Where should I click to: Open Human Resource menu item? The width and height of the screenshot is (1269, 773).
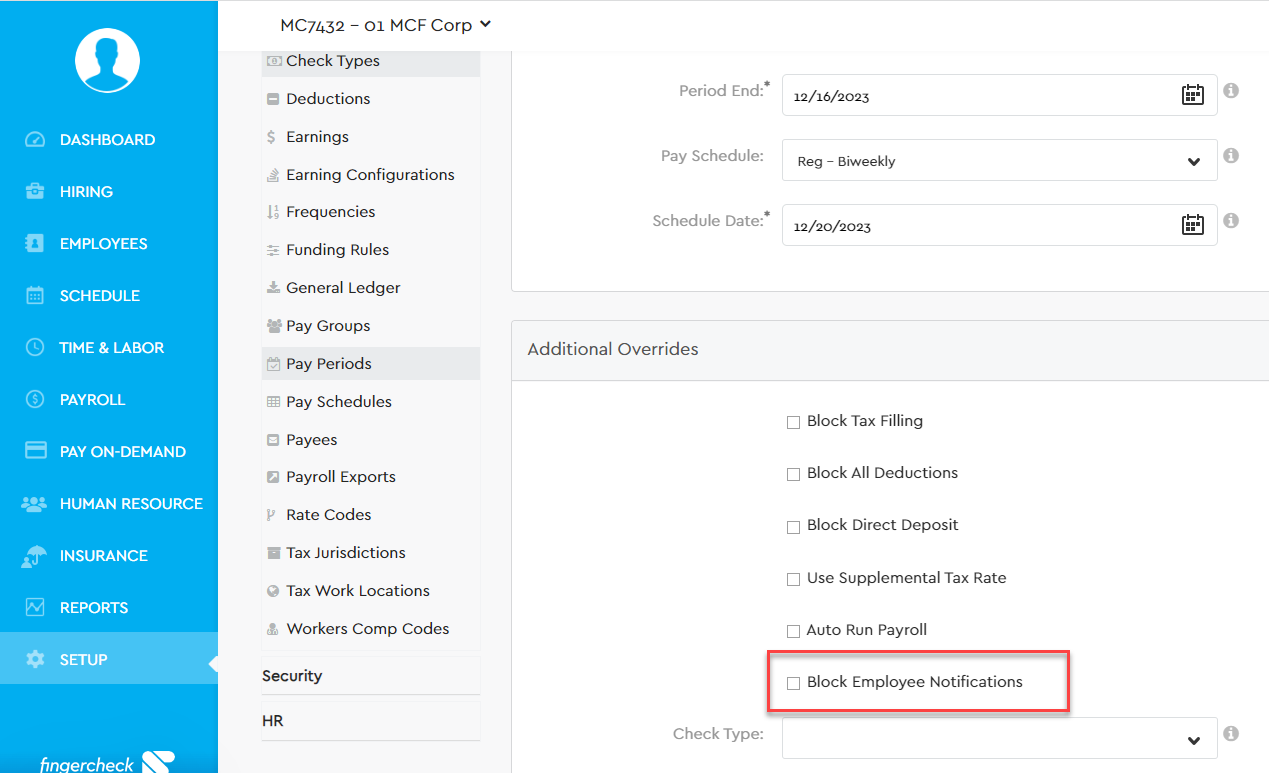coord(131,504)
